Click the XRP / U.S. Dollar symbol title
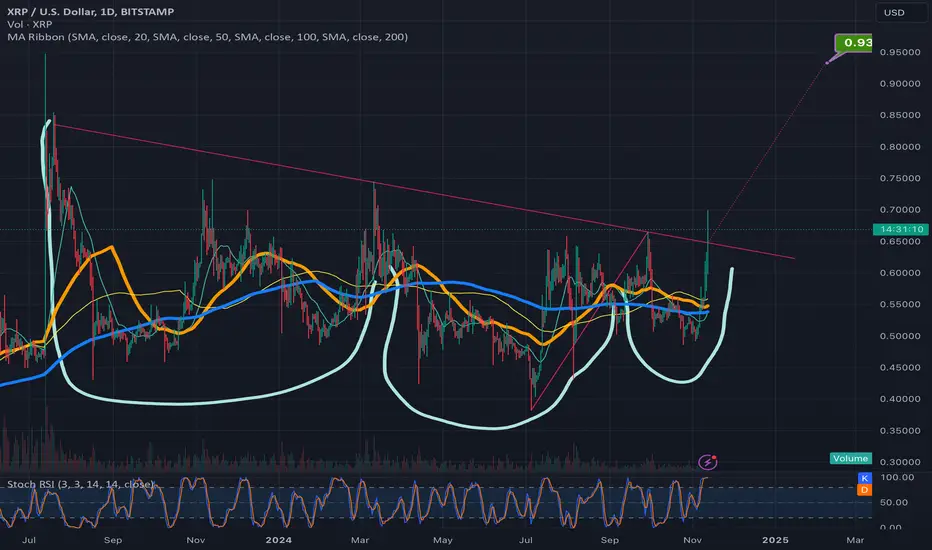Image resolution: width=932 pixels, height=550 pixels. pyautogui.click(x=91, y=11)
